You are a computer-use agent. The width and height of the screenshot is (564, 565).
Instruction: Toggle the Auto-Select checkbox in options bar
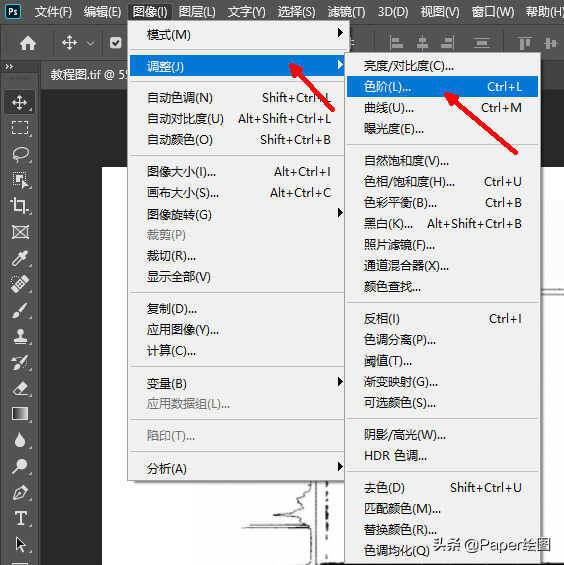point(115,43)
